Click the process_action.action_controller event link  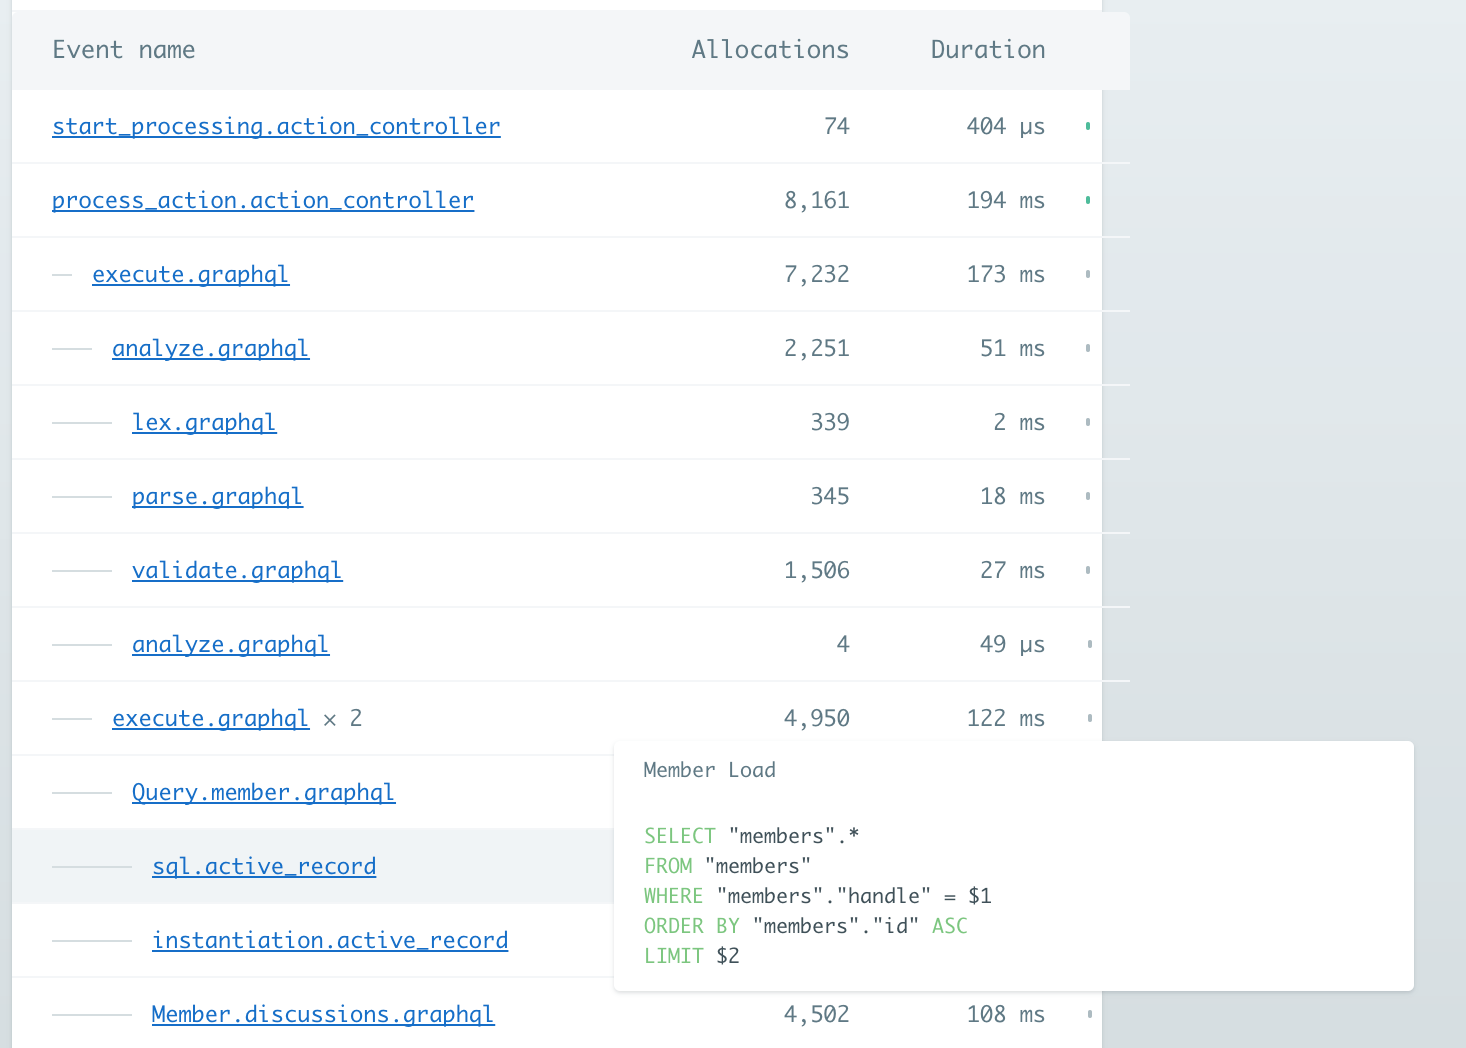262,201
